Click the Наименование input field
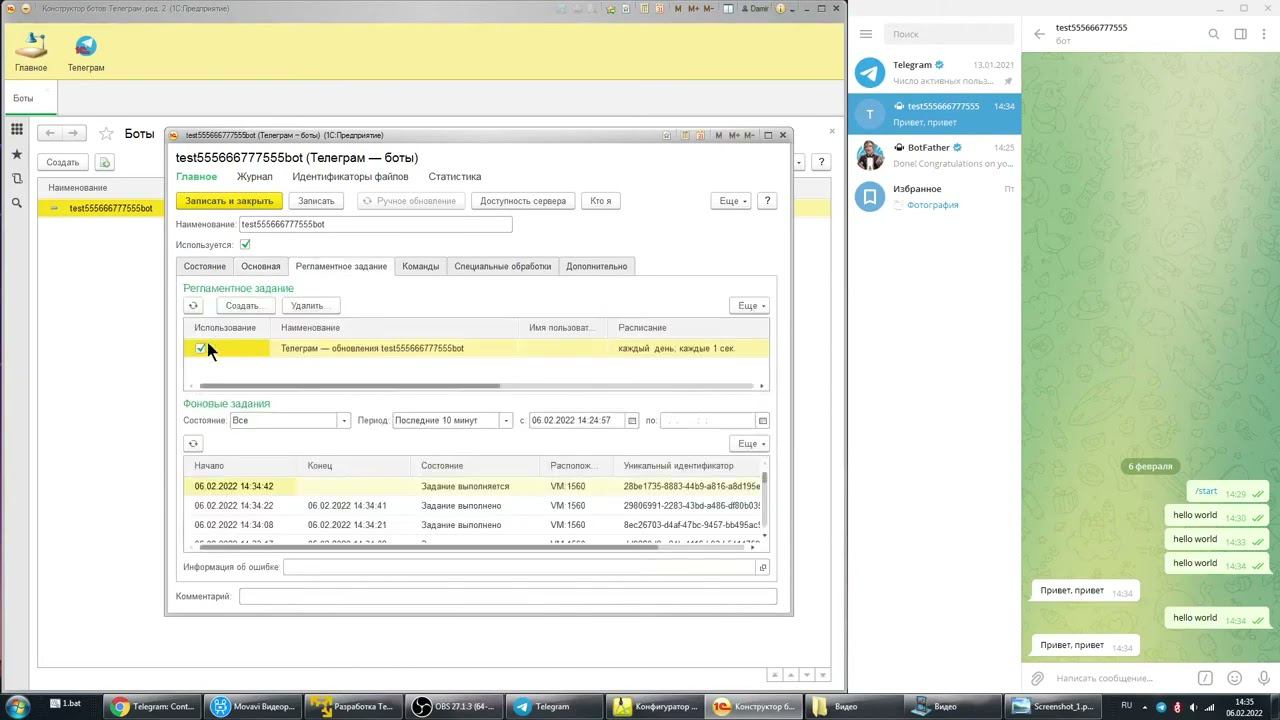The image size is (1280, 720). [375, 225]
